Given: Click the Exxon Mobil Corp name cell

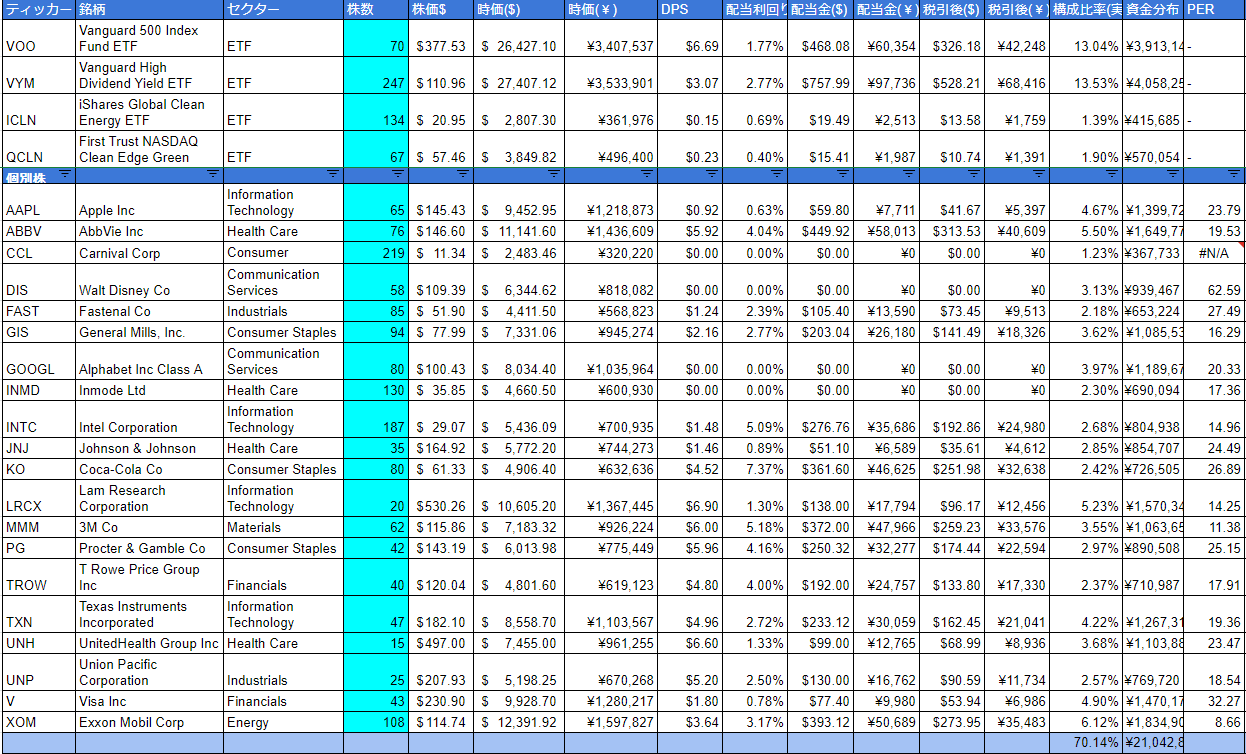Looking at the screenshot, I should coord(149,722).
